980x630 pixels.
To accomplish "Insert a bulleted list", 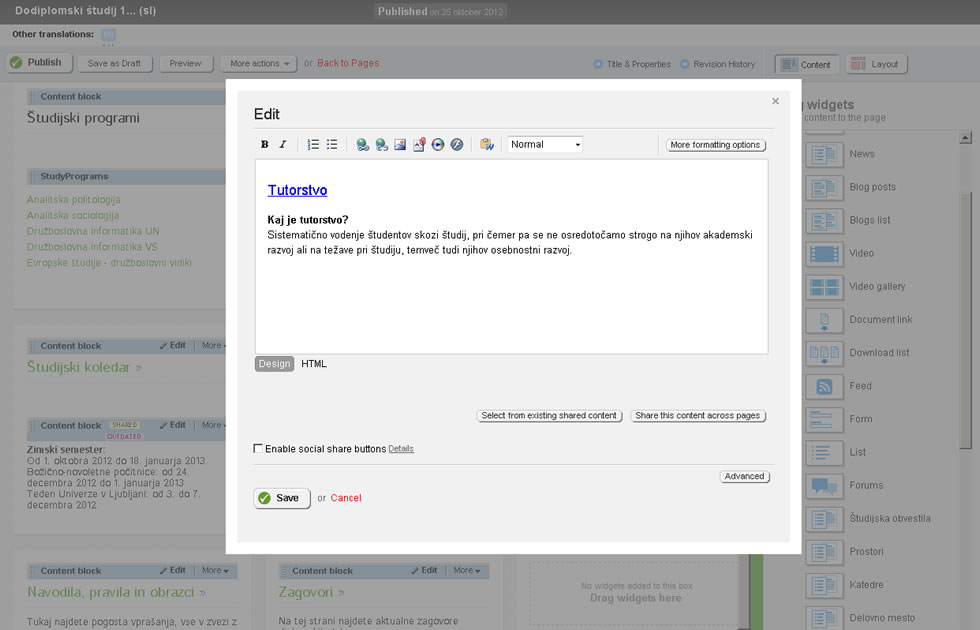I will click(x=332, y=145).
